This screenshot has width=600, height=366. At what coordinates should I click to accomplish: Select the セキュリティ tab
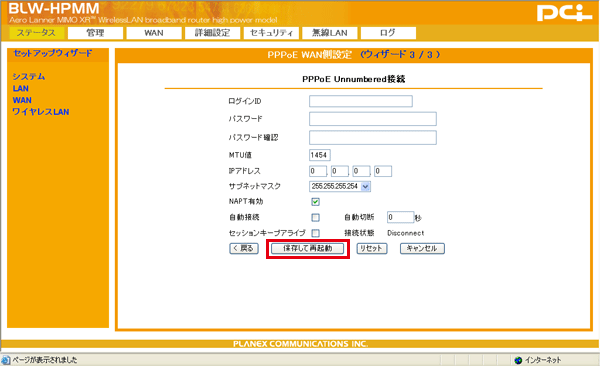tap(271, 33)
